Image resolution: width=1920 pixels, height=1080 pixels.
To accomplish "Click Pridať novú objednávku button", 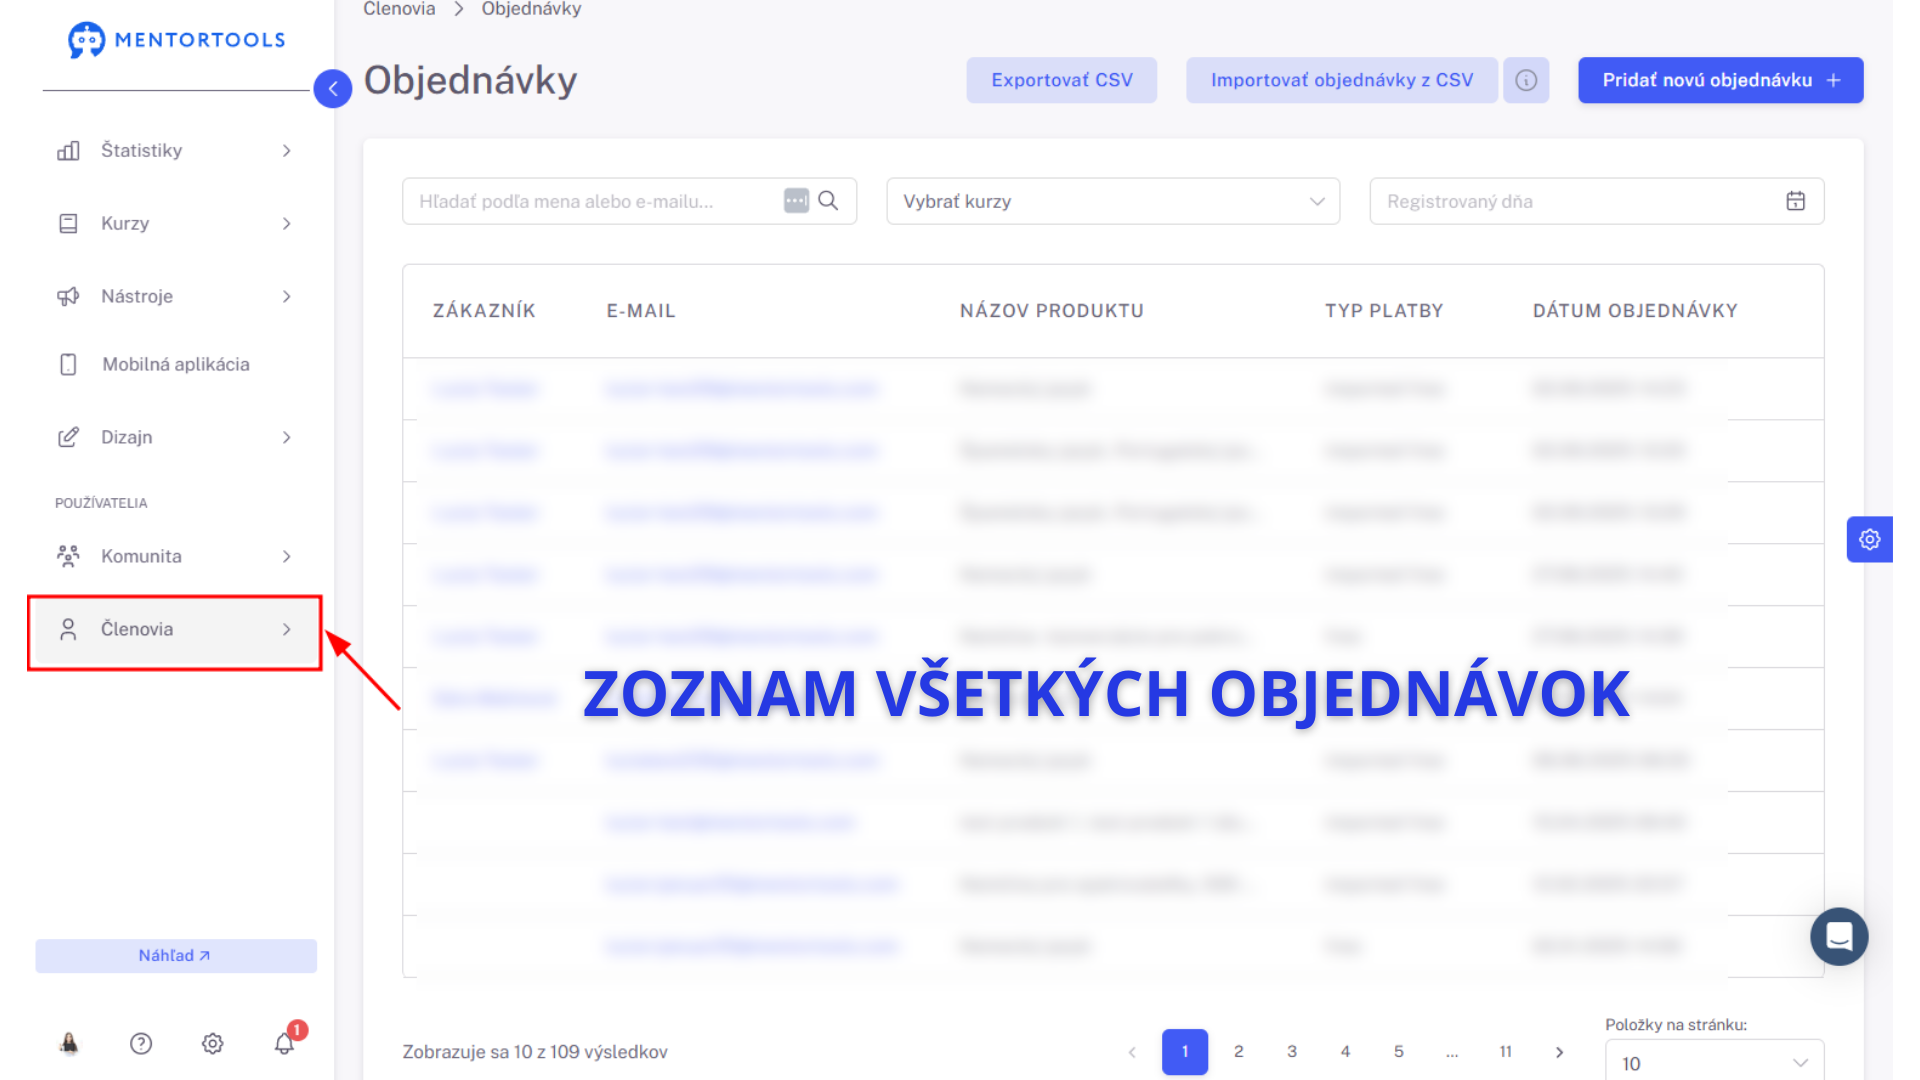I will pos(1720,80).
